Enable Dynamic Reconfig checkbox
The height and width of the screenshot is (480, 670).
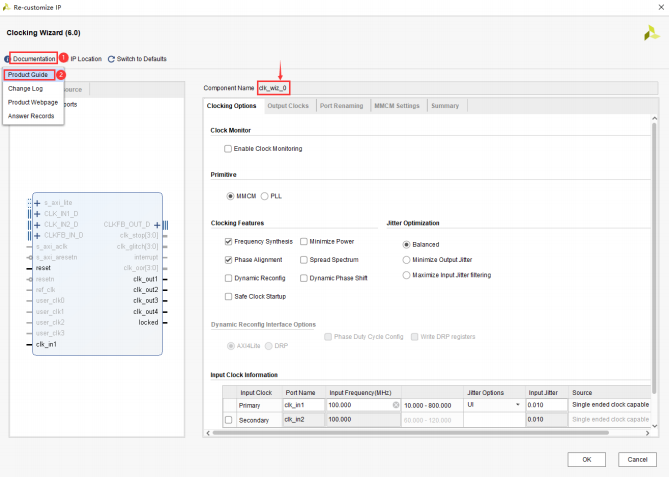point(229,278)
